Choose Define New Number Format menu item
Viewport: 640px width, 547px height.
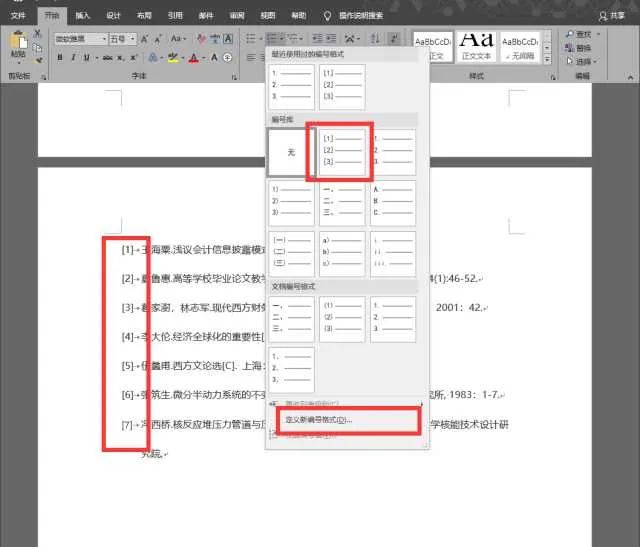tap(348, 420)
